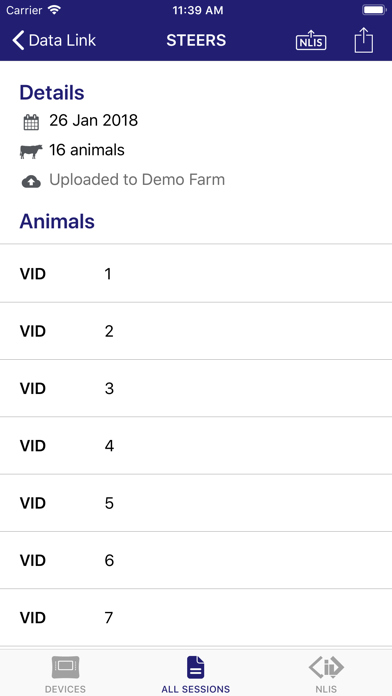Tap the Wi-Fi icon in status bar
The width and height of the screenshot is (392, 696).
click(55, 10)
